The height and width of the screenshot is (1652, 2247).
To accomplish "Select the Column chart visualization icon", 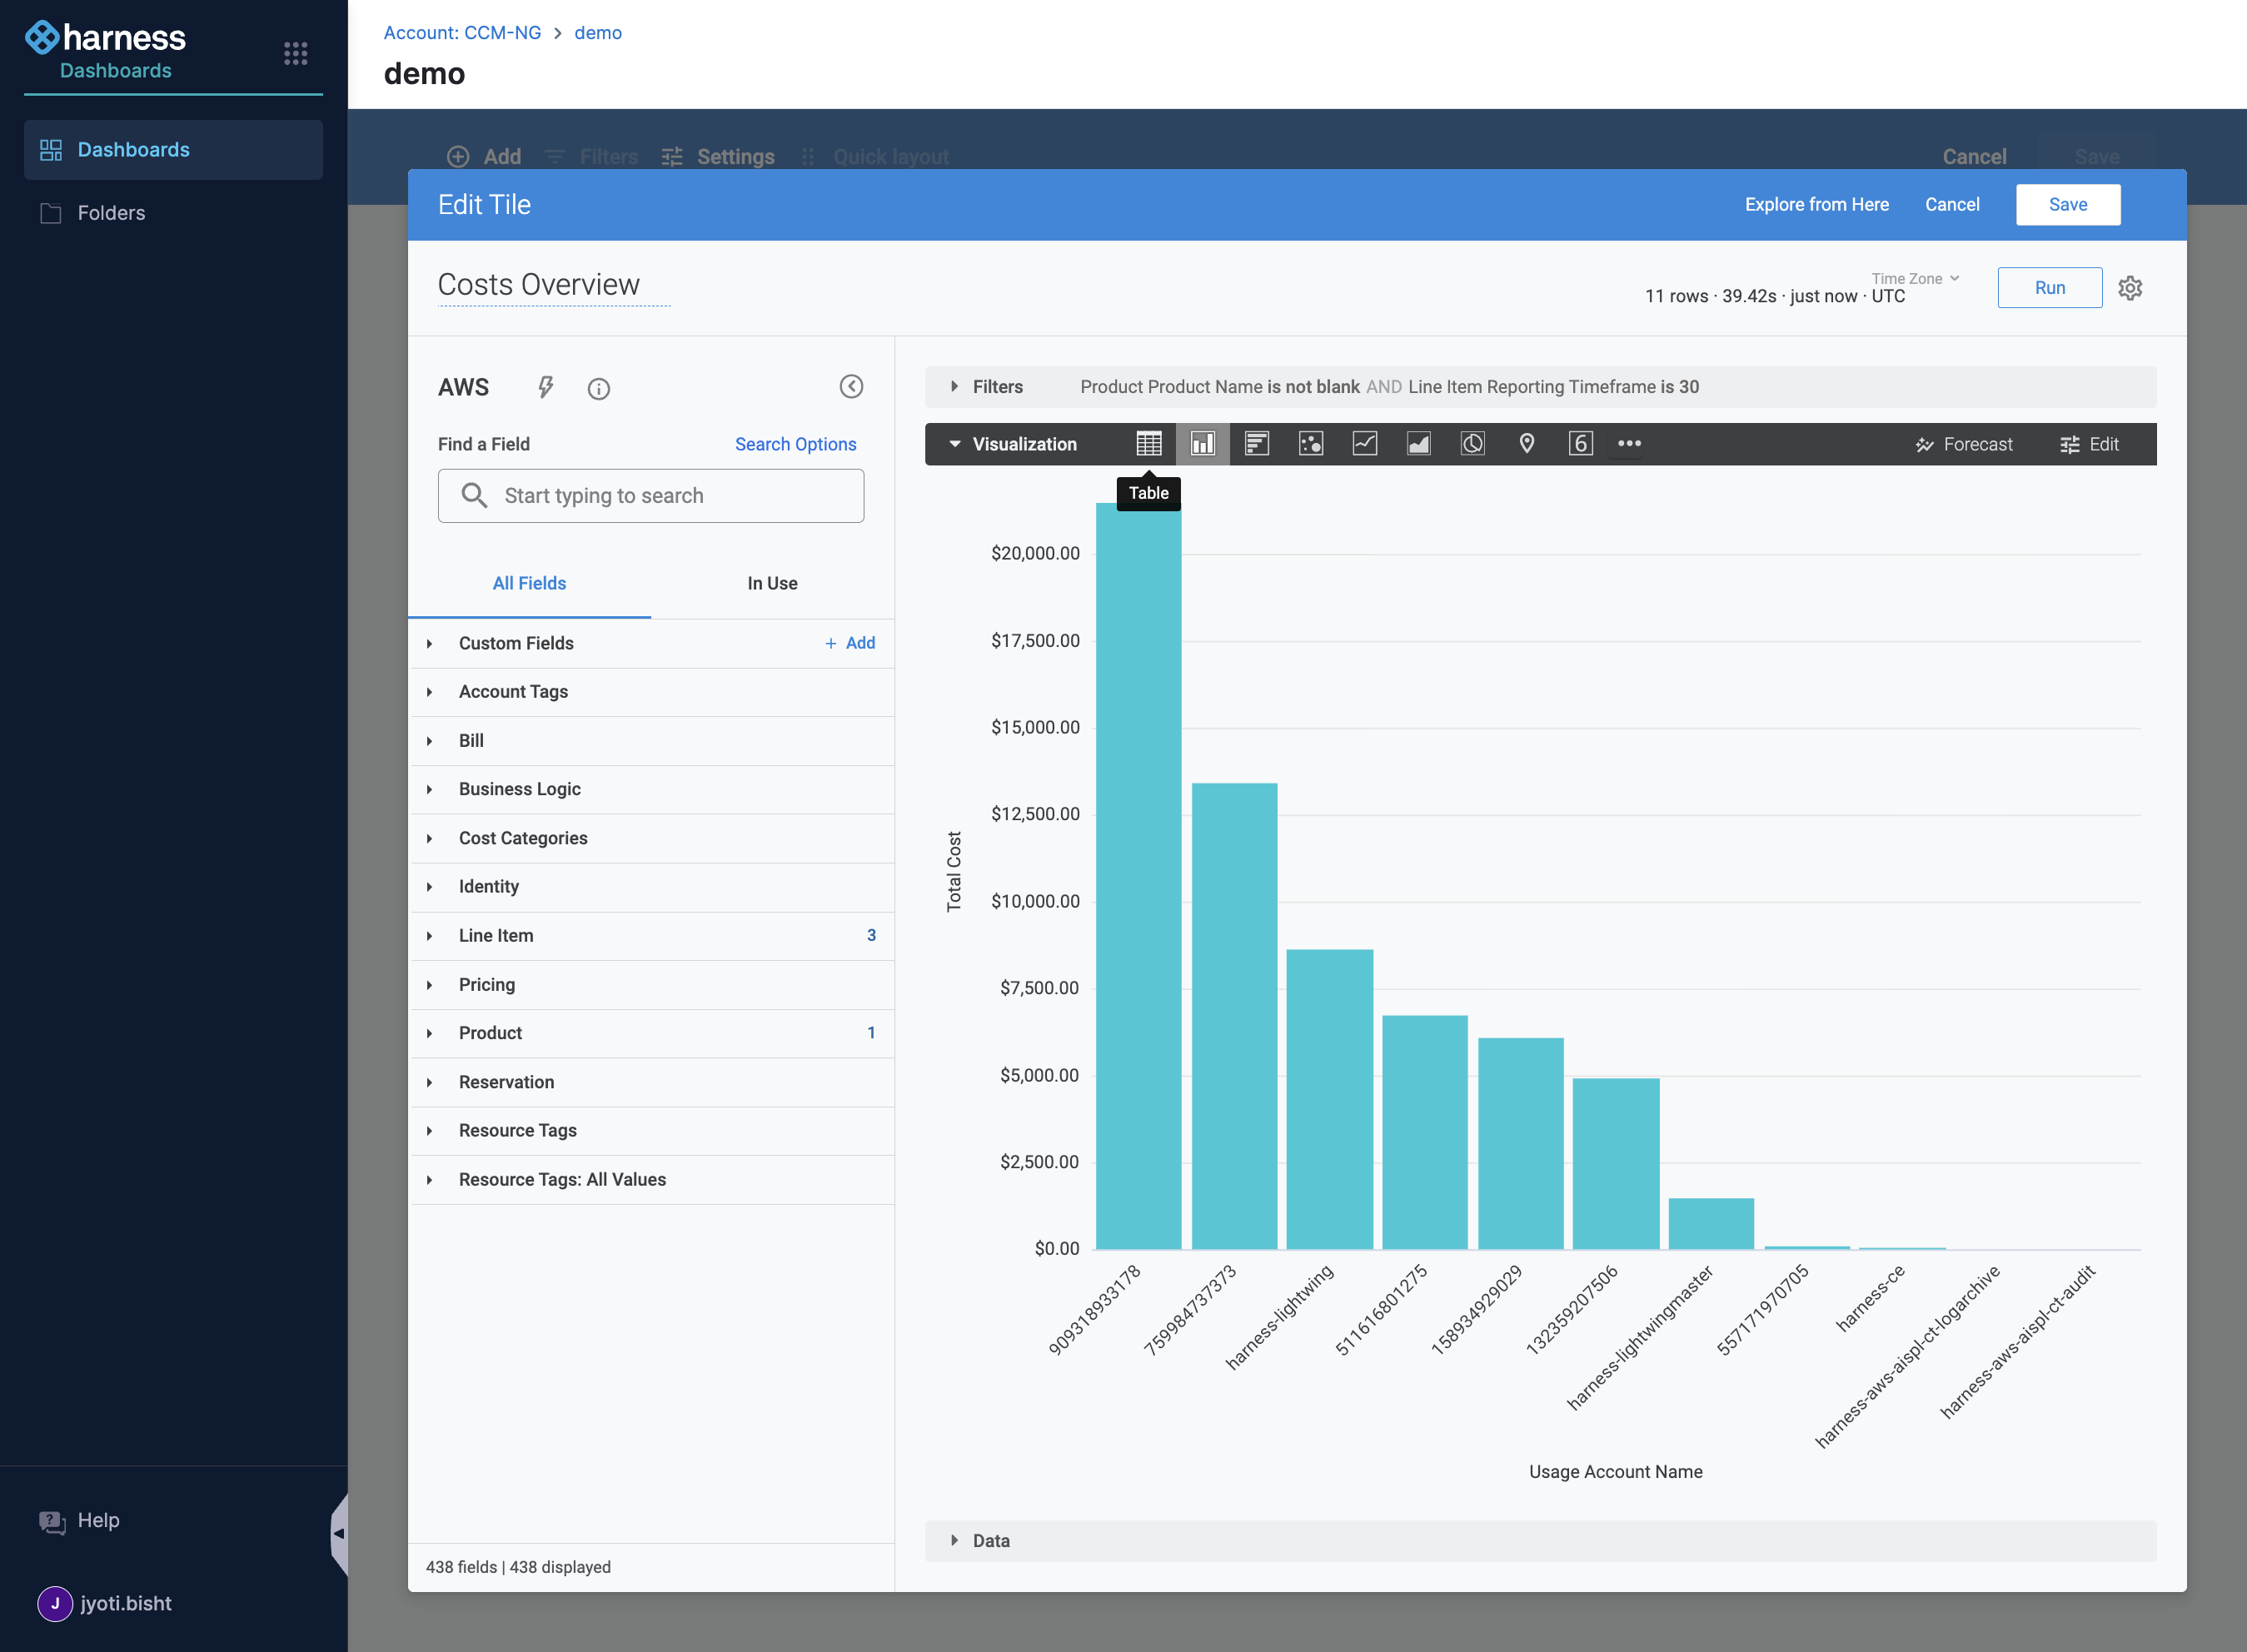I will click(x=1202, y=444).
